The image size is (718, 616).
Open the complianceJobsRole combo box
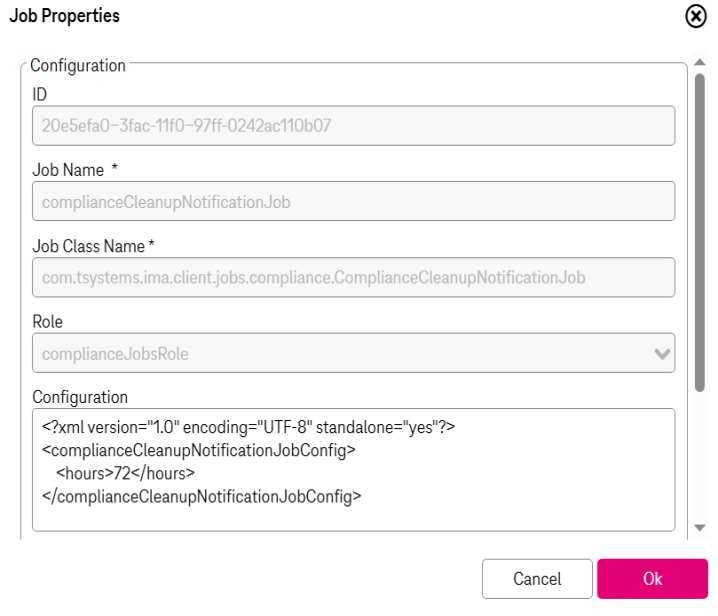click(354, 353)
